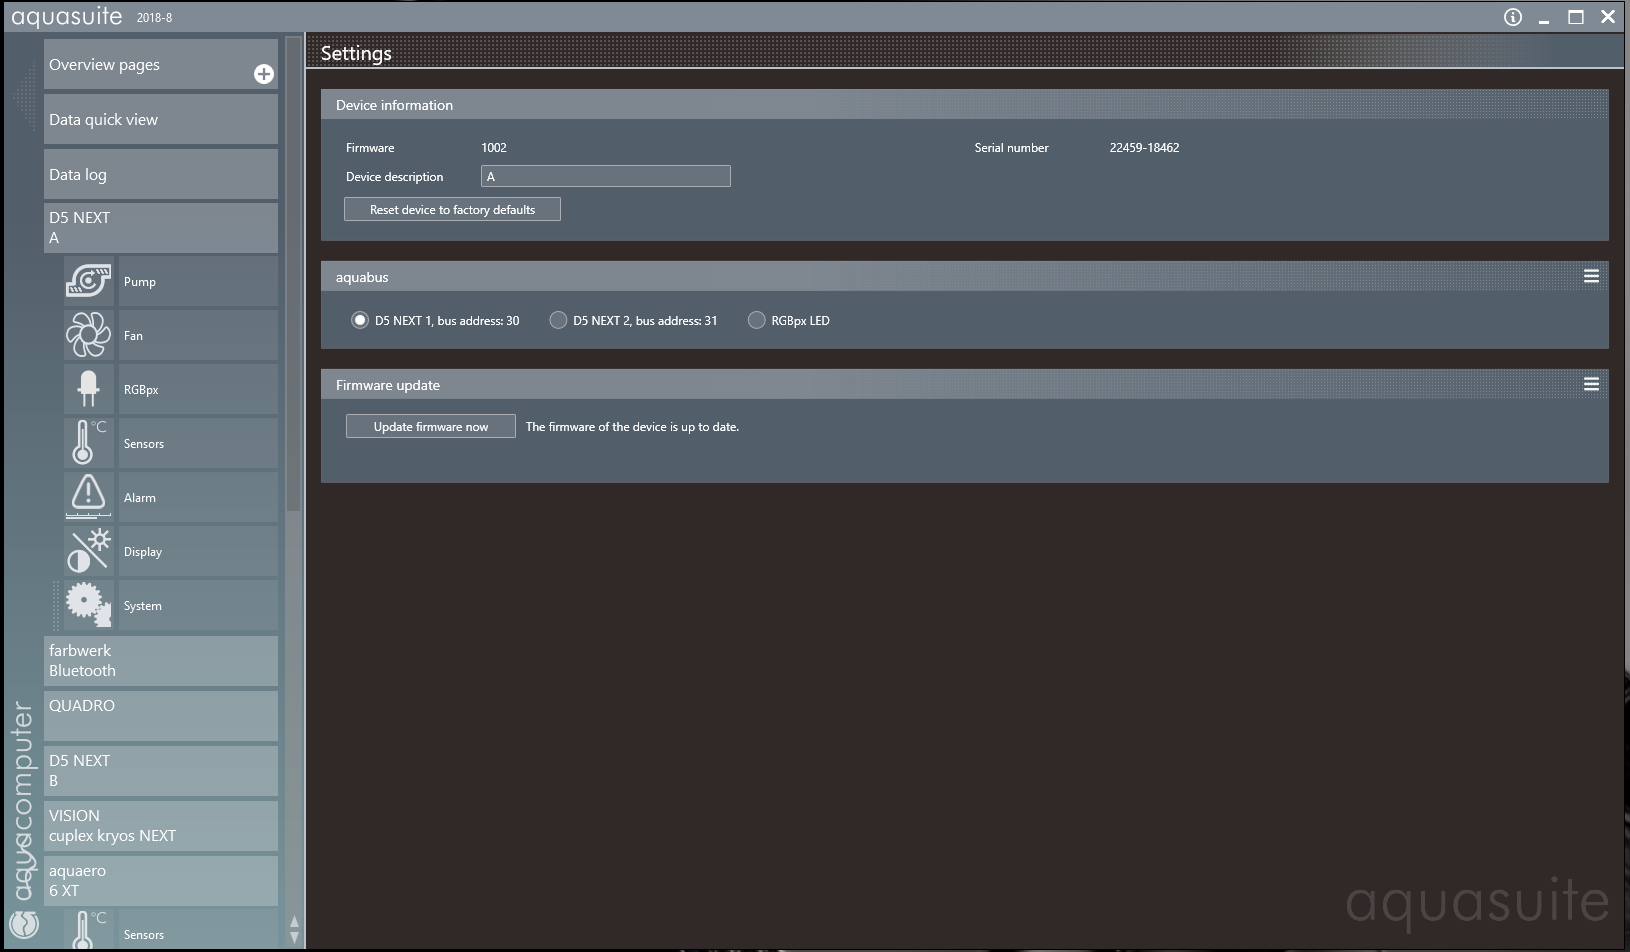The height and width of the screenshot is (952, 1630).
Task: Open the Firmware update section menu
Action: tap(1591, 384)
